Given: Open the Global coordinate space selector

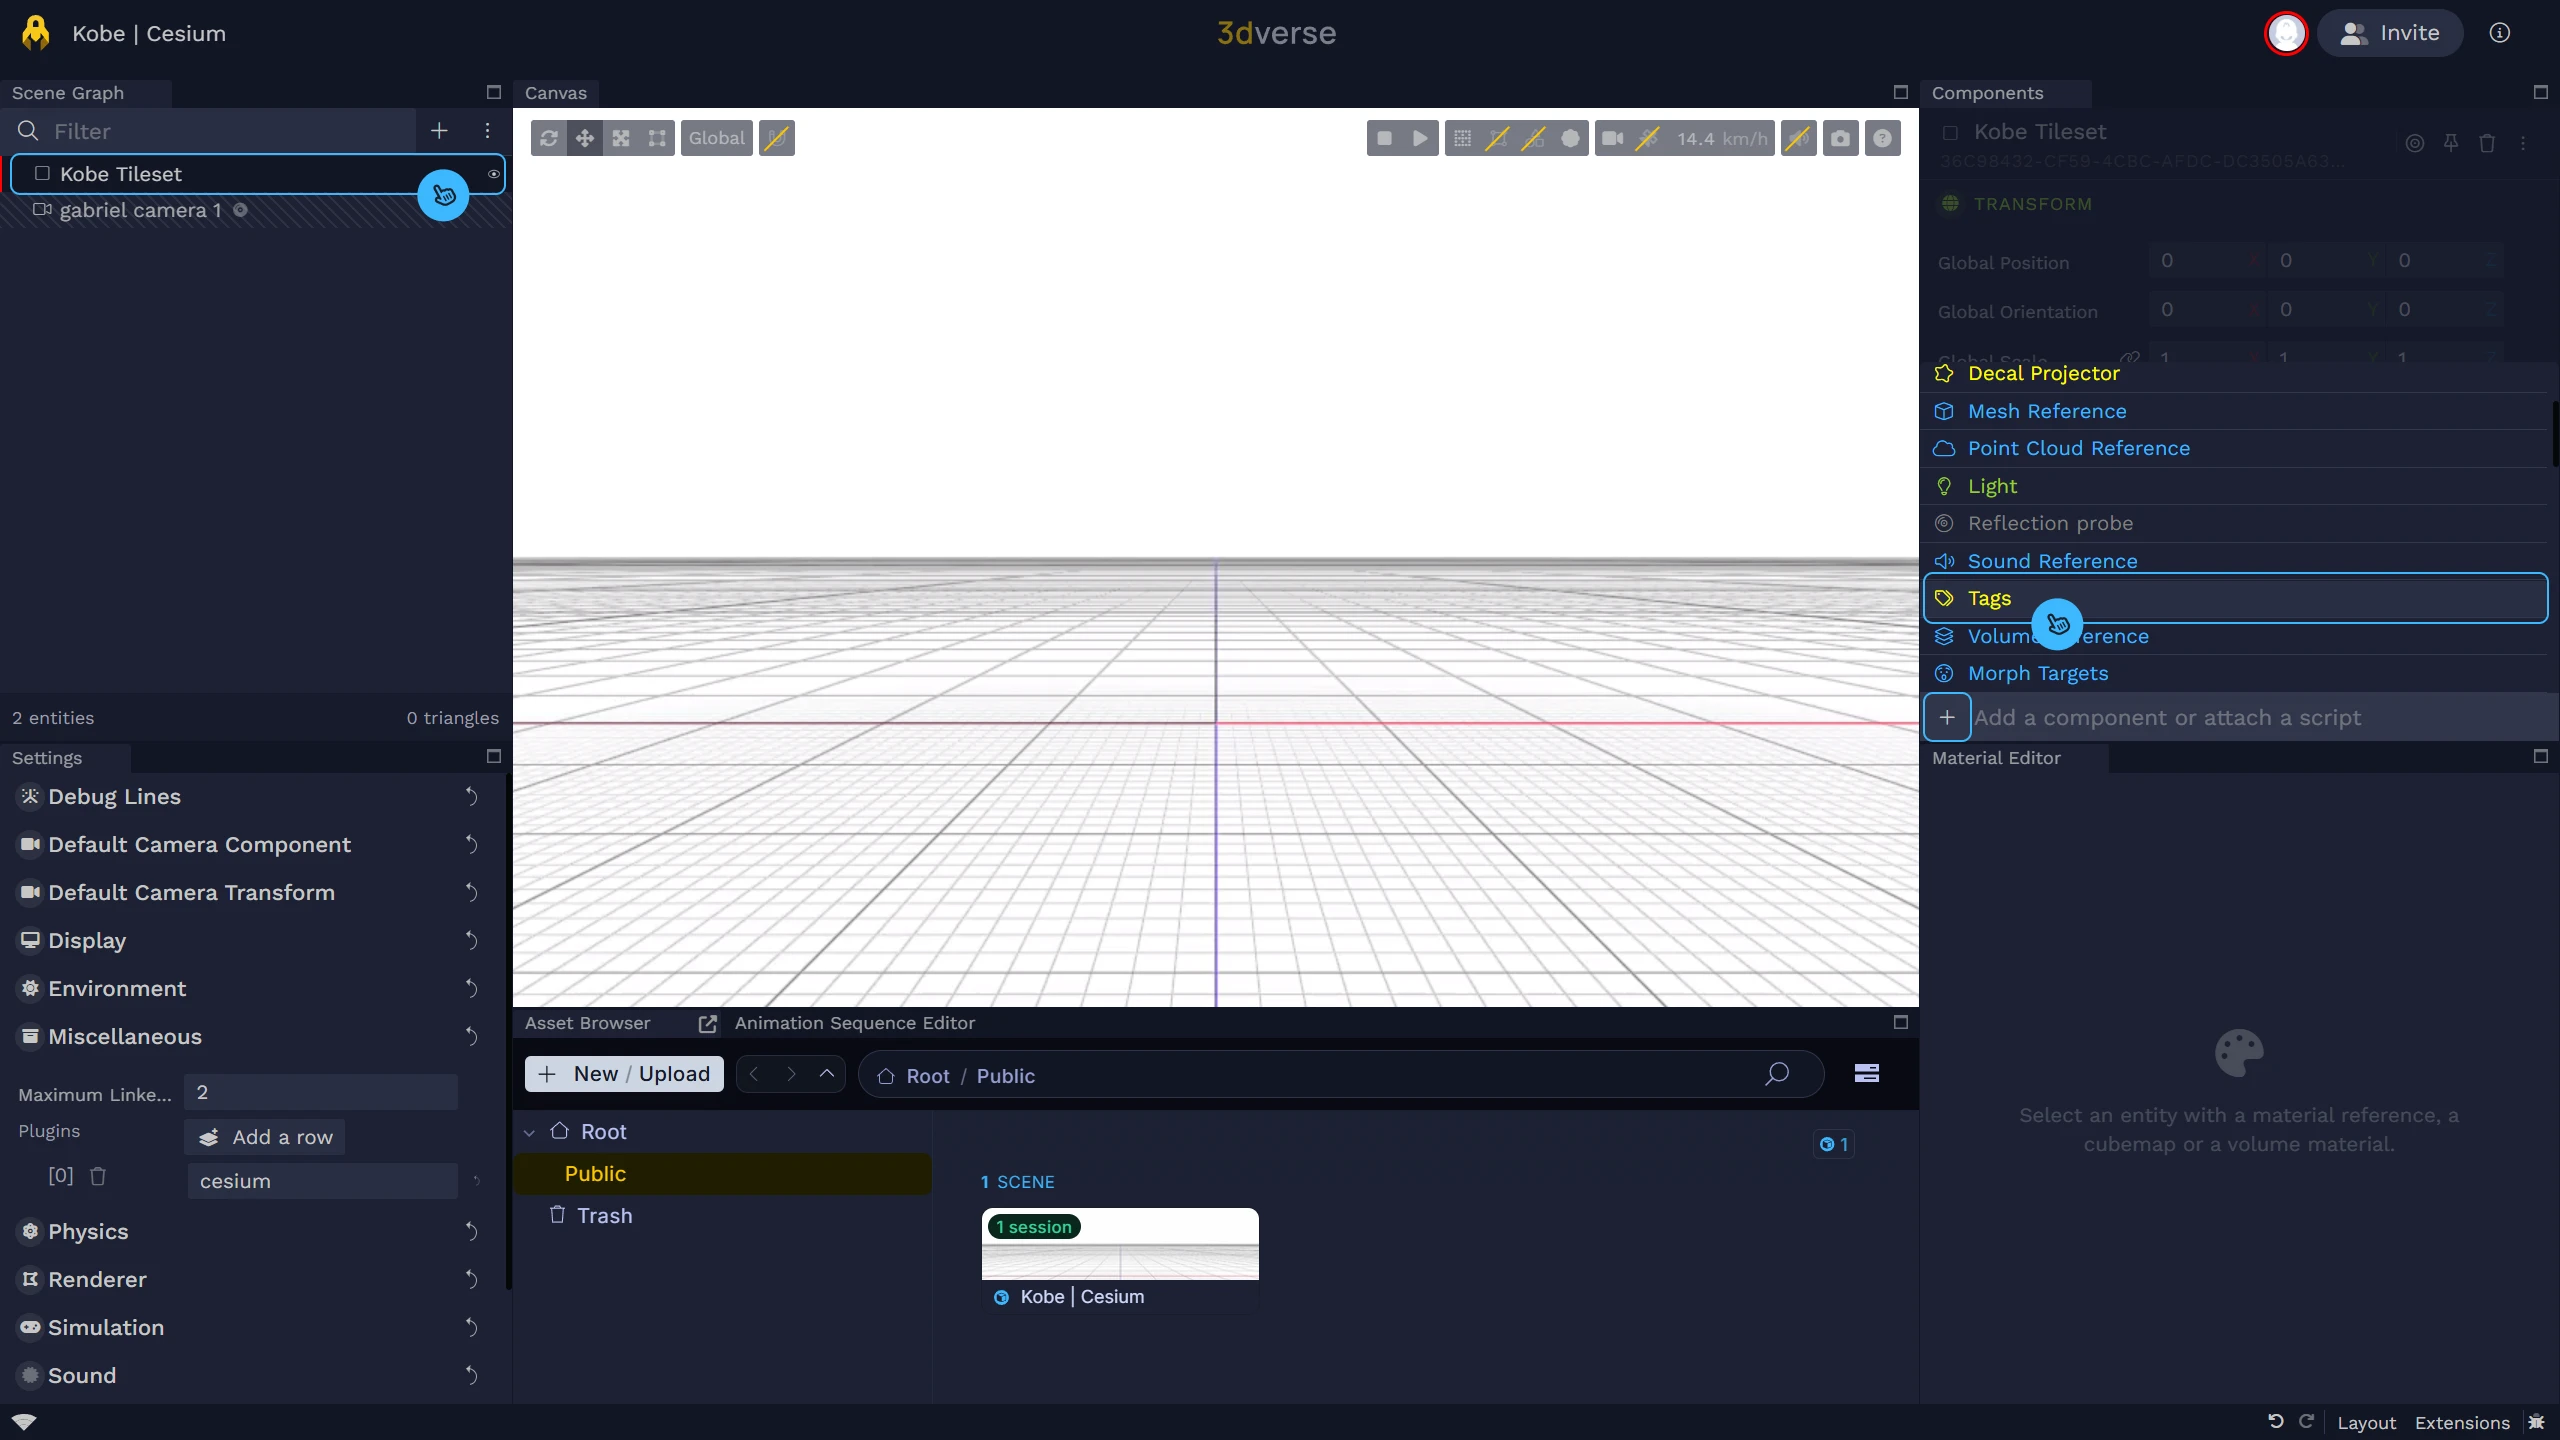Looking at the screenshot, I should pos(717,138).
